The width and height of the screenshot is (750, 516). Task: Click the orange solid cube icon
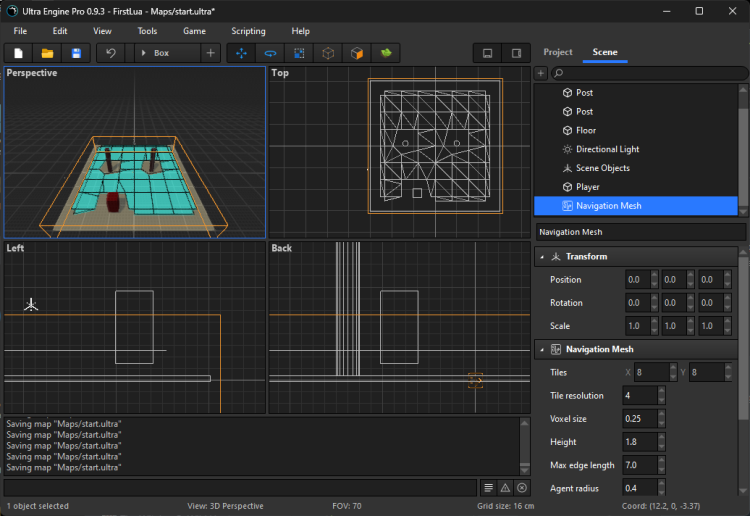click(356, 53)
